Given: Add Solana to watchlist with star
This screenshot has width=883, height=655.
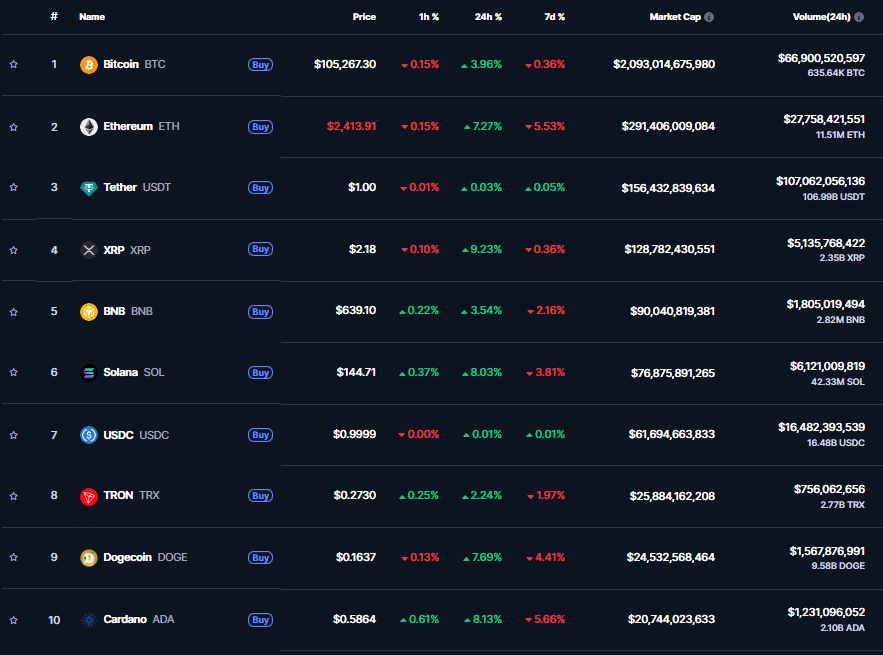Looking at the screenshot, I should point(14,372).
